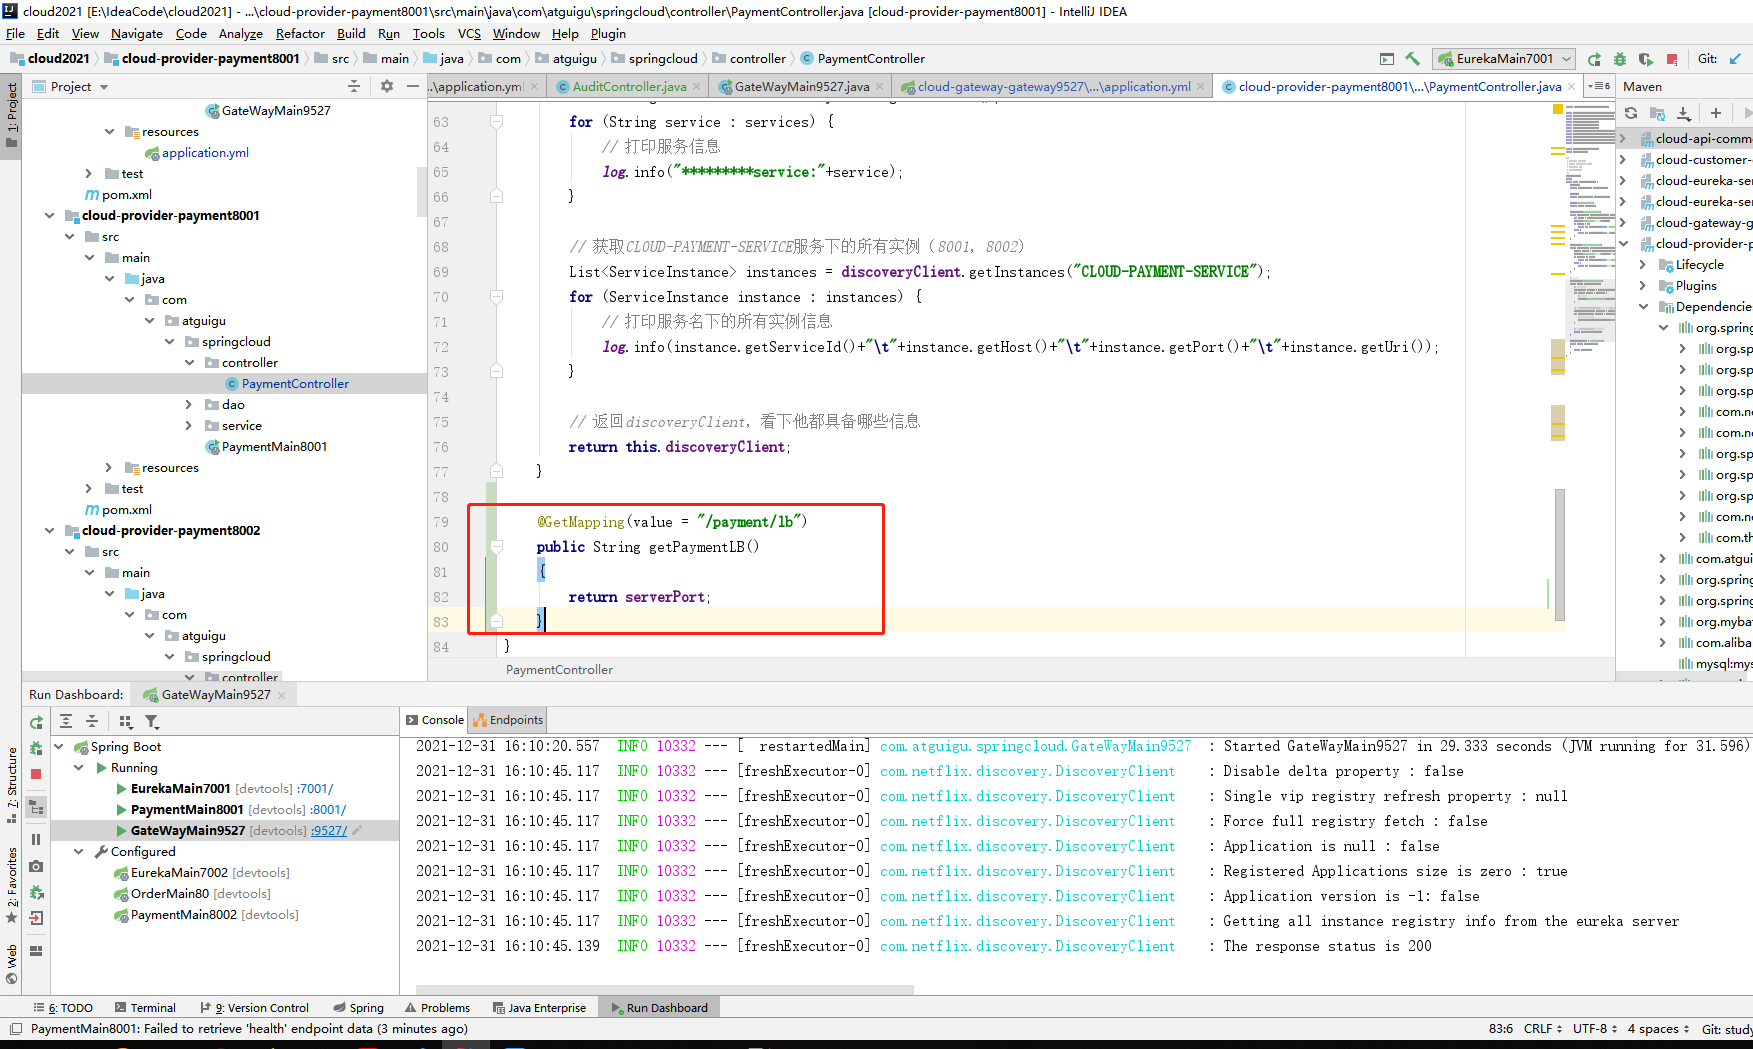Open the Refactor menu
This screenshot has height=1049, width=1753.
click(300, 33)
